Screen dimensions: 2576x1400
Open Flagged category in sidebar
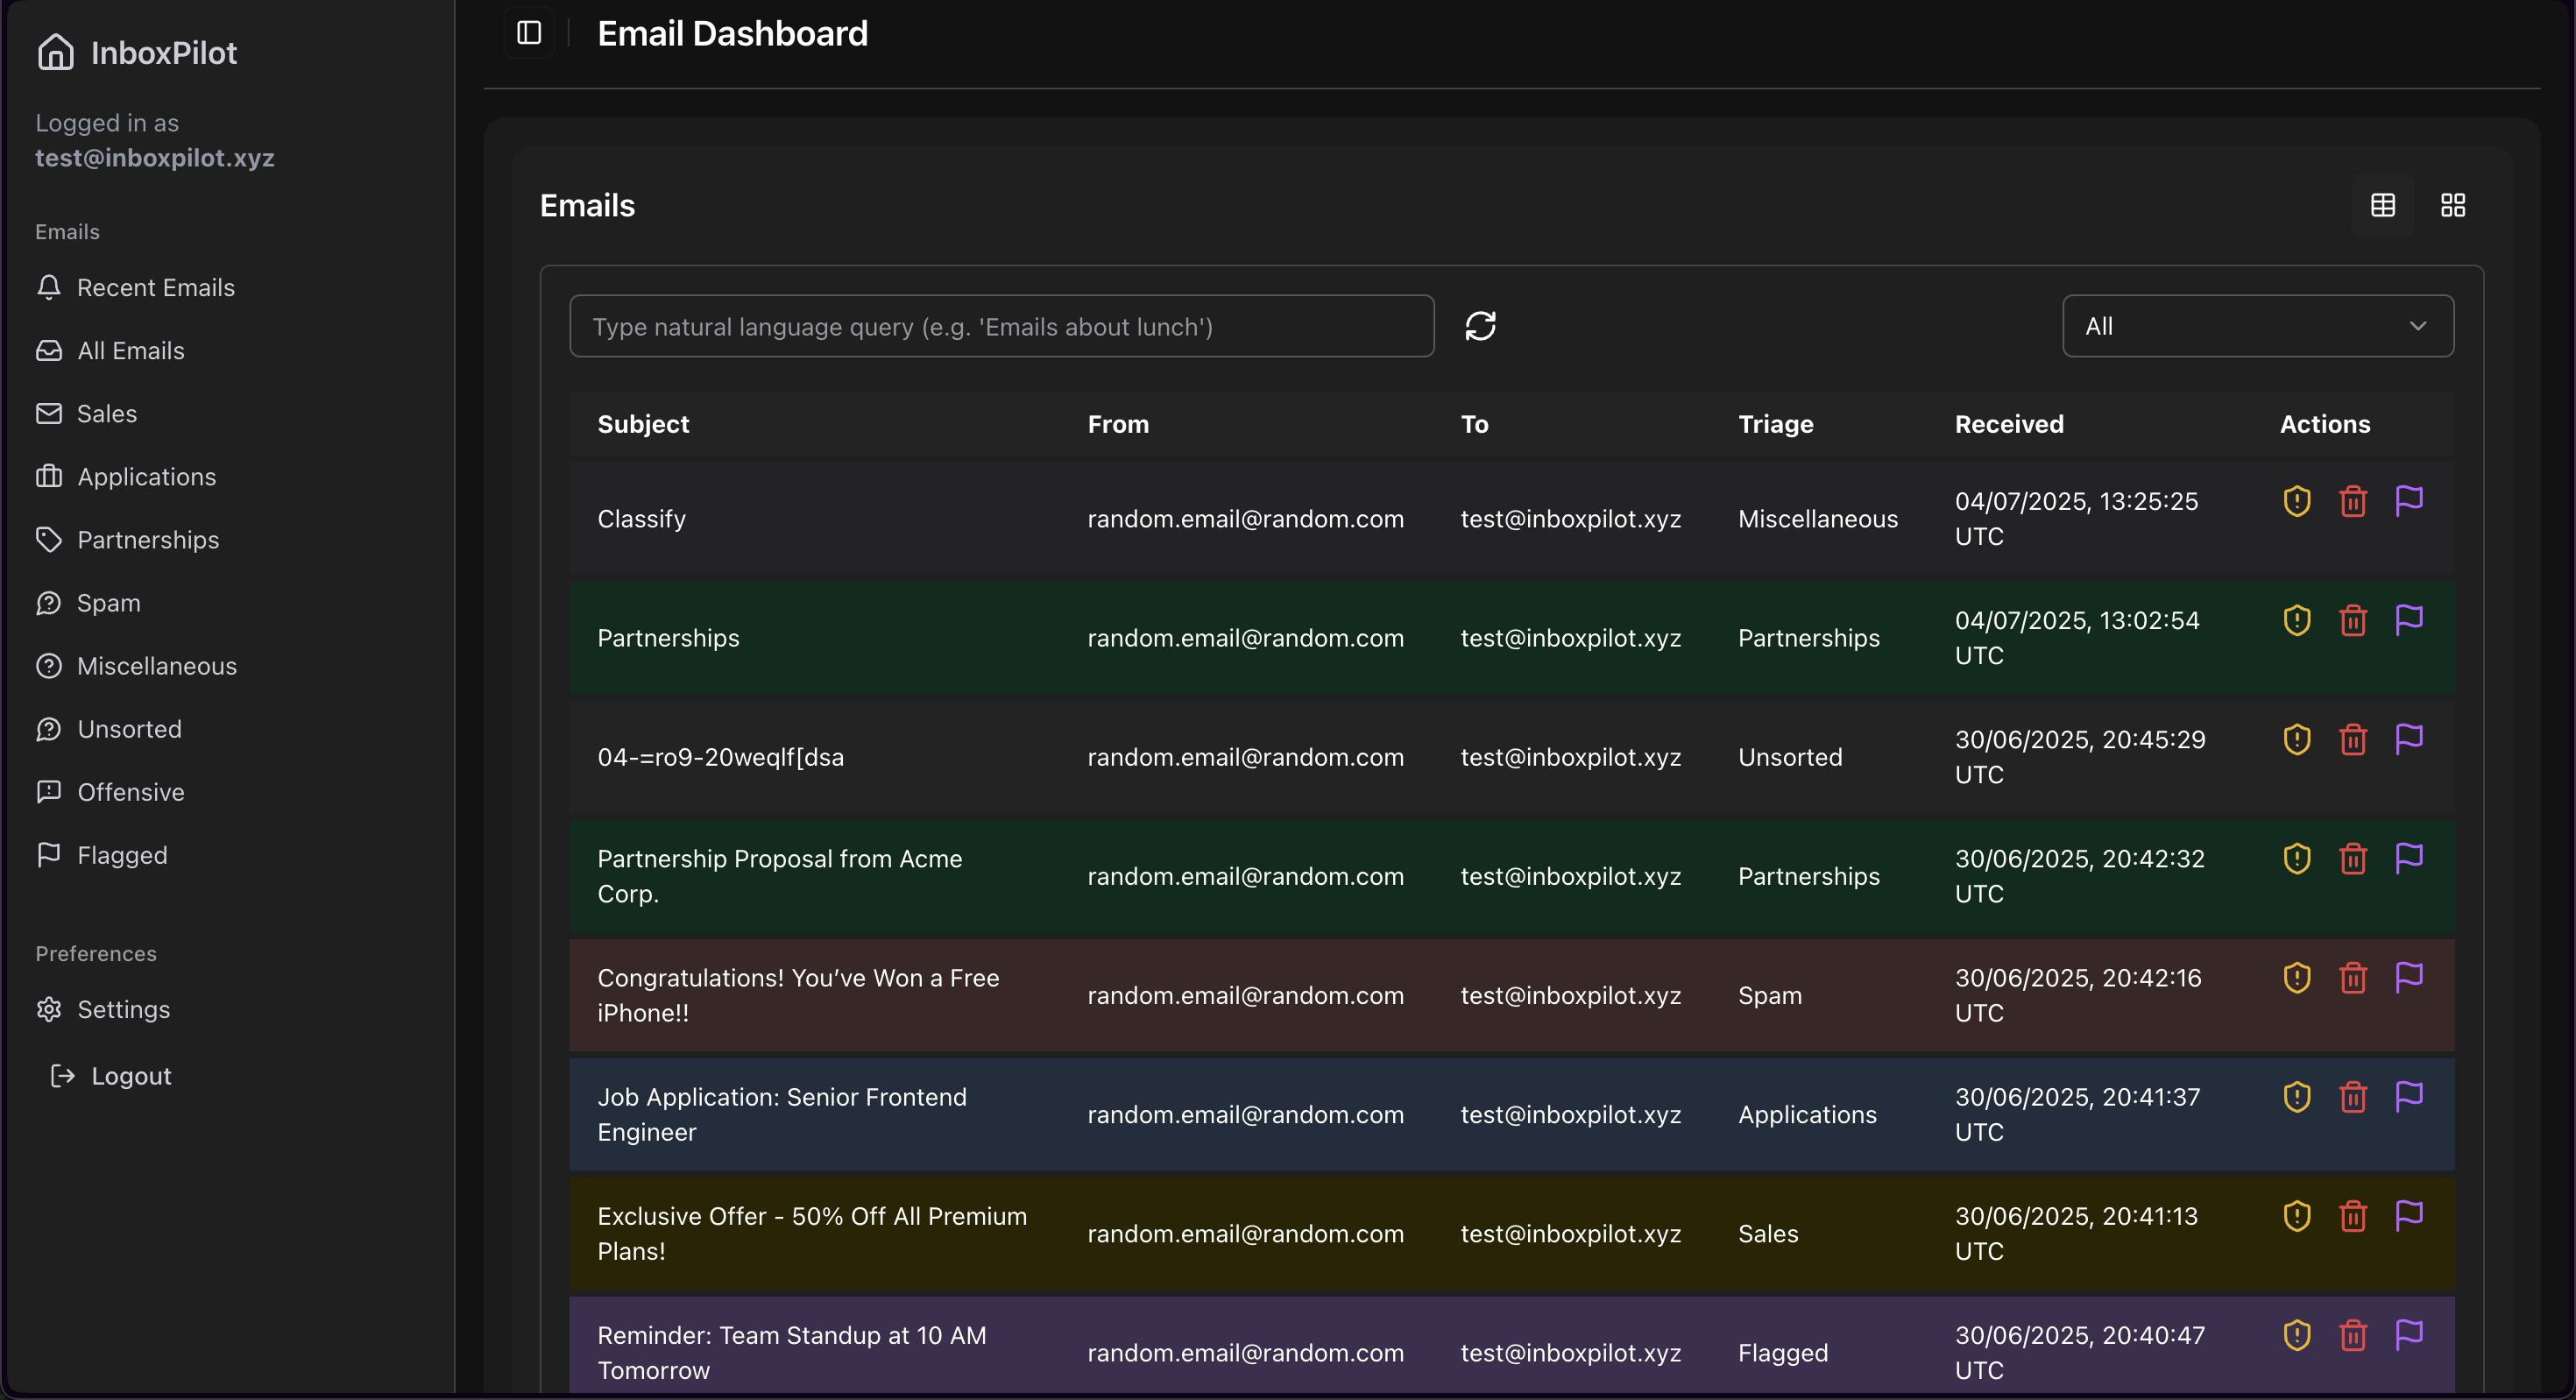point(102,855)
